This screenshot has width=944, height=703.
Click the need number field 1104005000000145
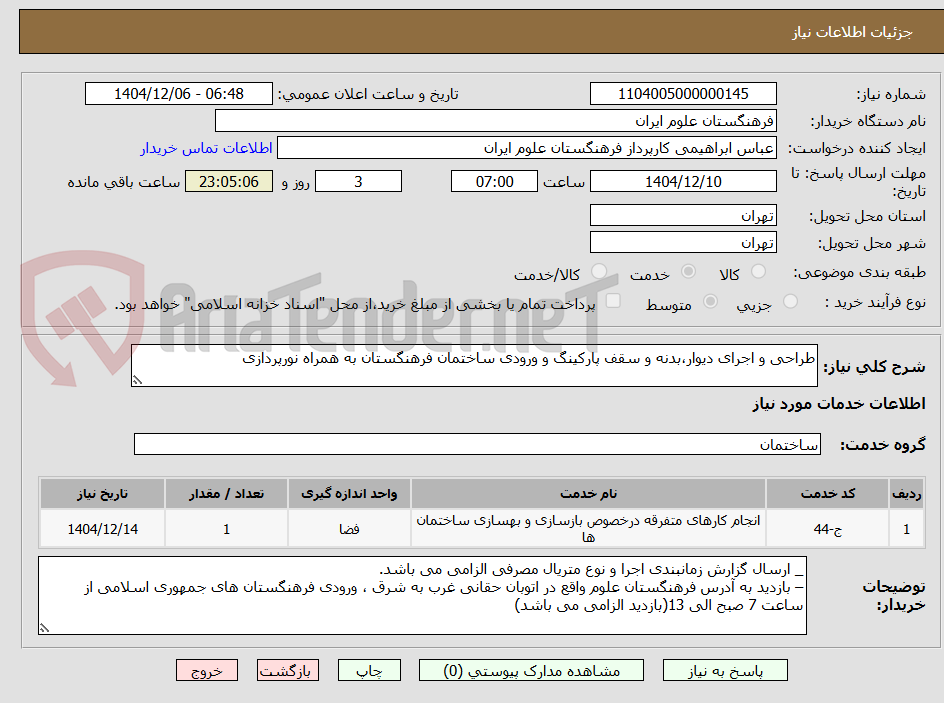(x=683, y=94)
